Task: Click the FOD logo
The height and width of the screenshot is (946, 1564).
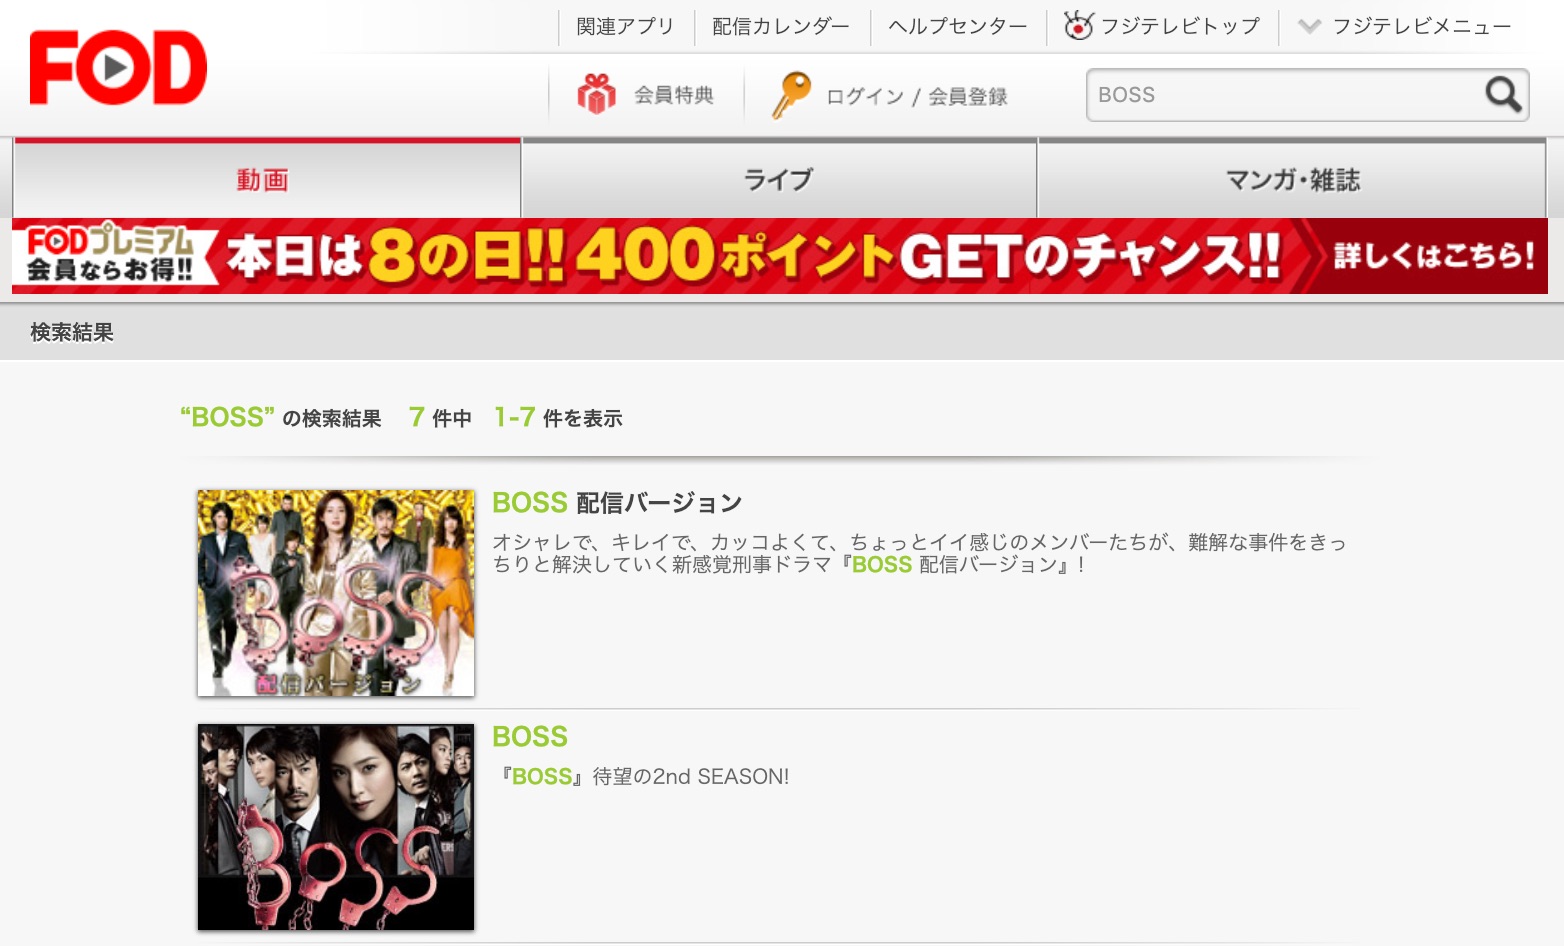Action: [x=118, y=68]
